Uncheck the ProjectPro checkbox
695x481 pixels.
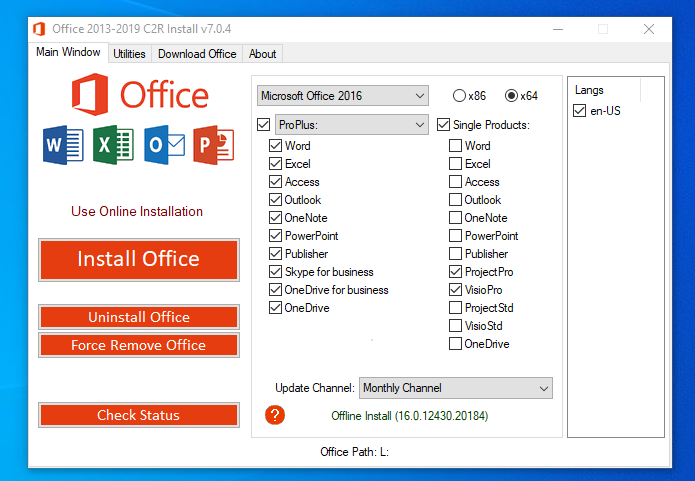455,271
